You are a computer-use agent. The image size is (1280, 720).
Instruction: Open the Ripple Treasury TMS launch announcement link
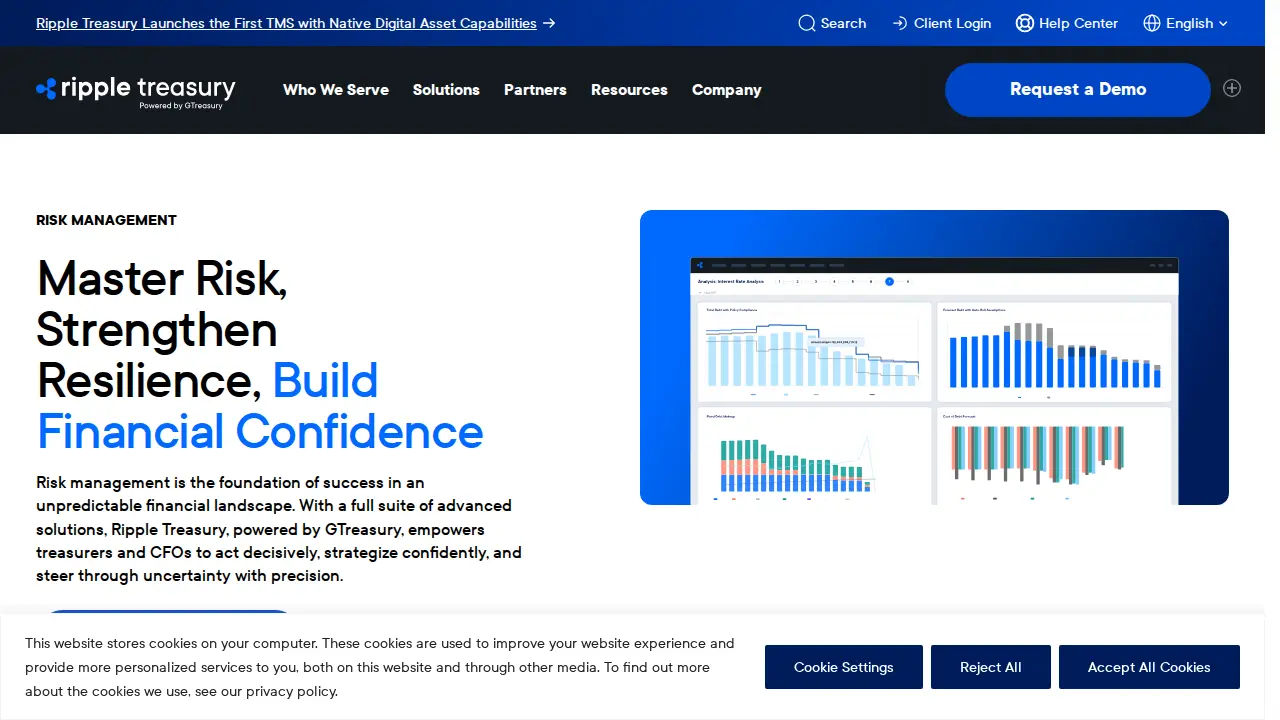point(286,23)
